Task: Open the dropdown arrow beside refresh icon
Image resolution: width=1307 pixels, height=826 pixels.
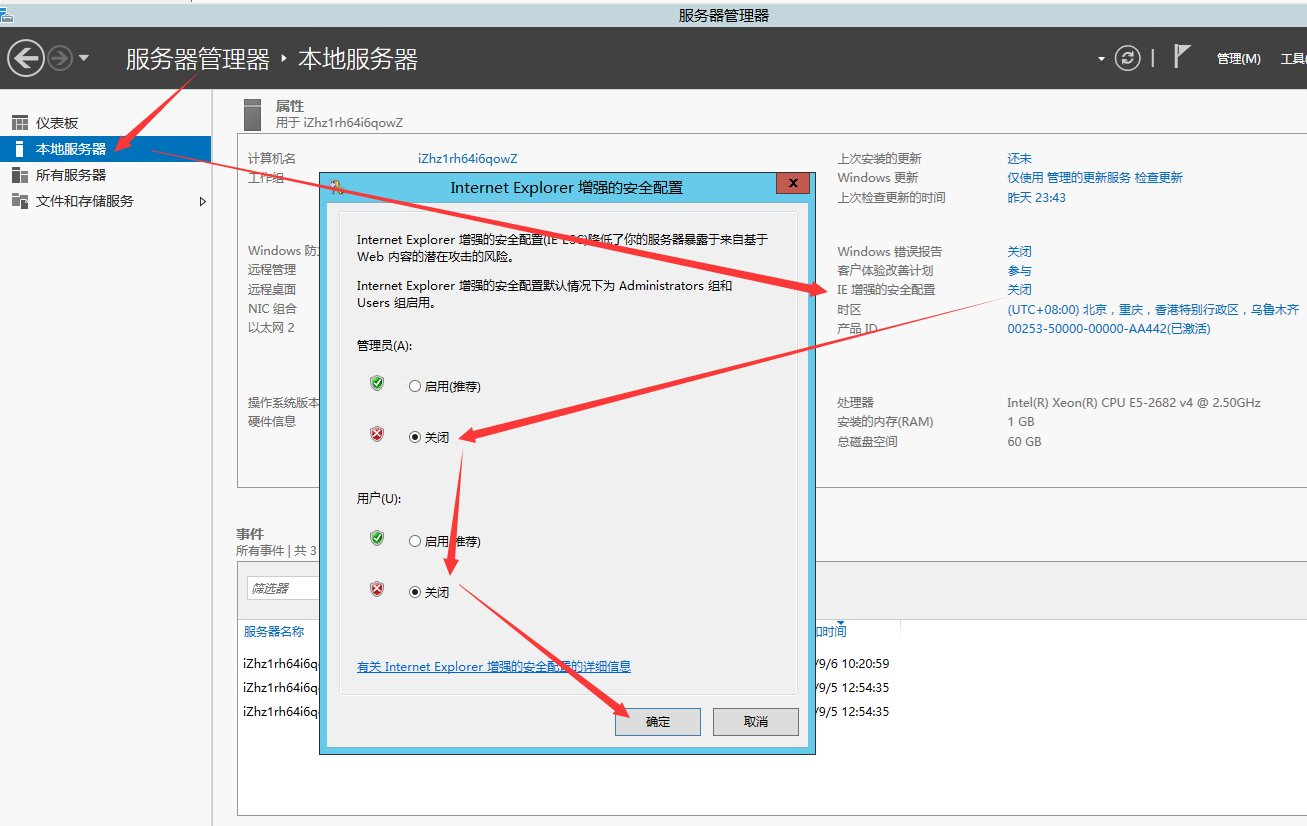Action: pyautogui.click(x=1101, y=59)
